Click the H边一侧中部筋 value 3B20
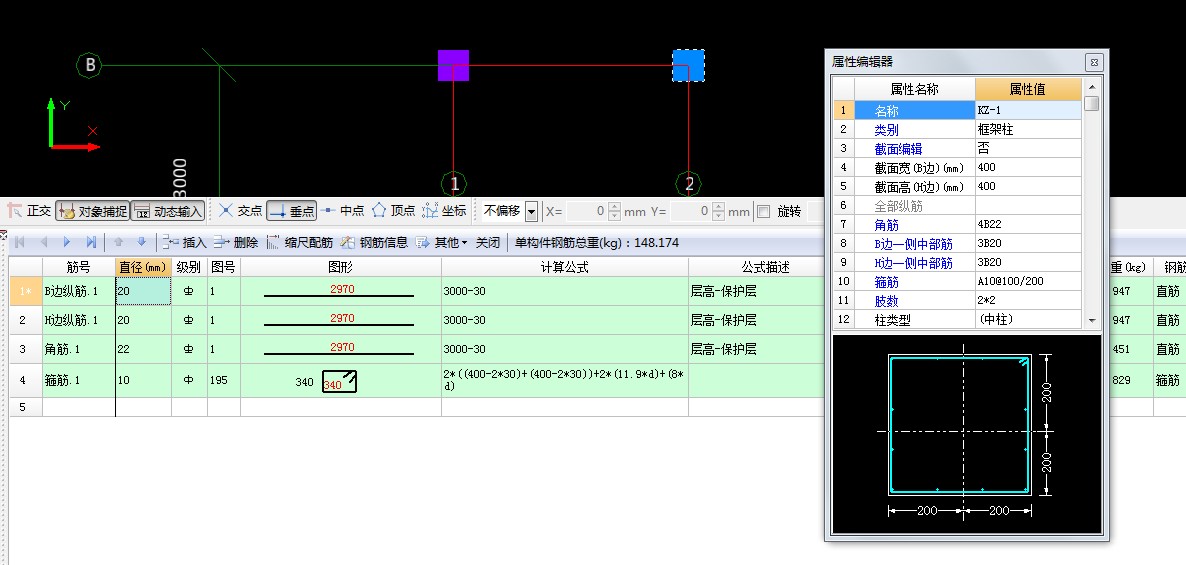Viewport: 1186px width, 565px height. click(x=1028, y=262)
